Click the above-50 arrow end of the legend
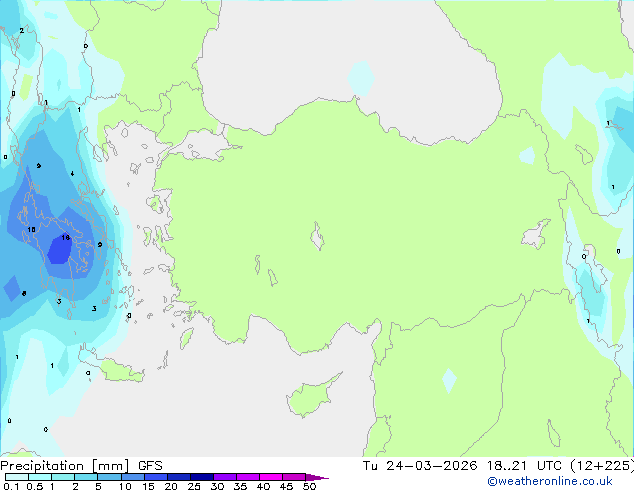 pyautogui.click(x=317, y=477)
